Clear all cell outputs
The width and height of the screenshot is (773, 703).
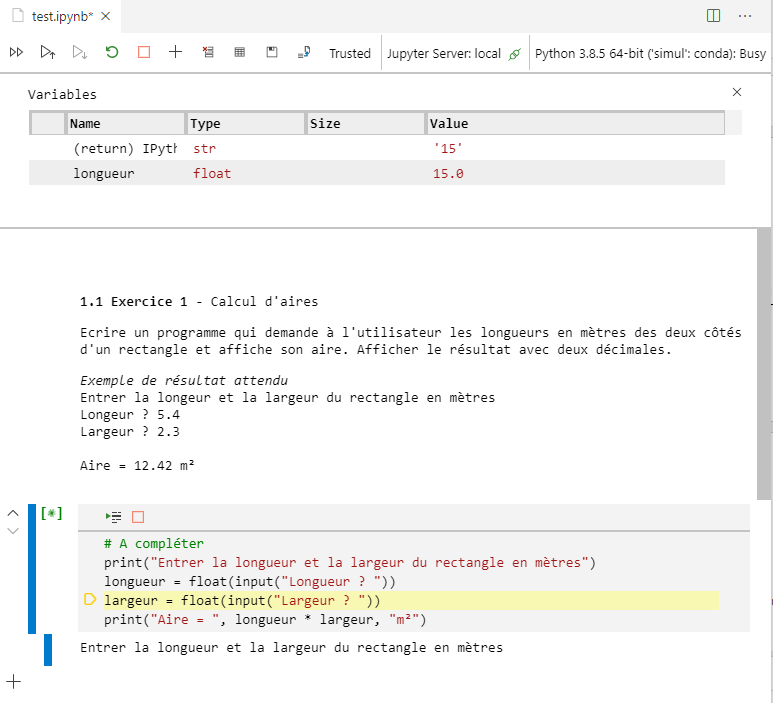click(x=208, y=52)
